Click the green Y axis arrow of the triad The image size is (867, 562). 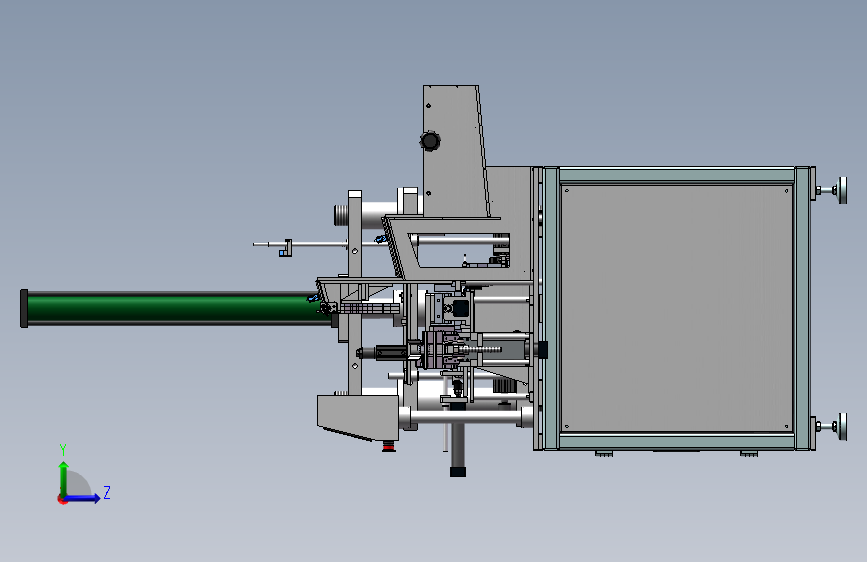click(64, 479)
